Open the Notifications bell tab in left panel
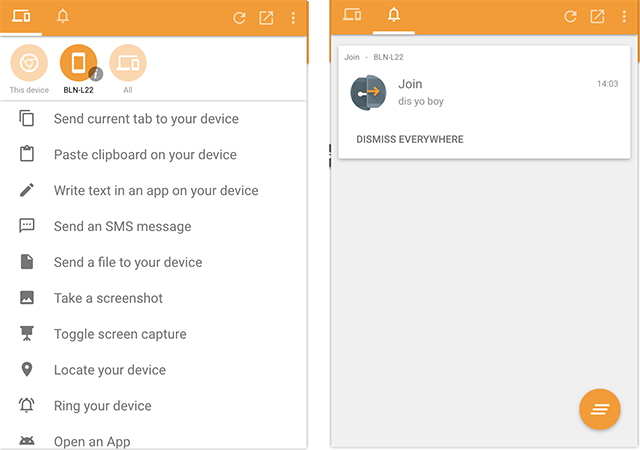This screenshot has height=450, width=640. (x=62, y=17)
